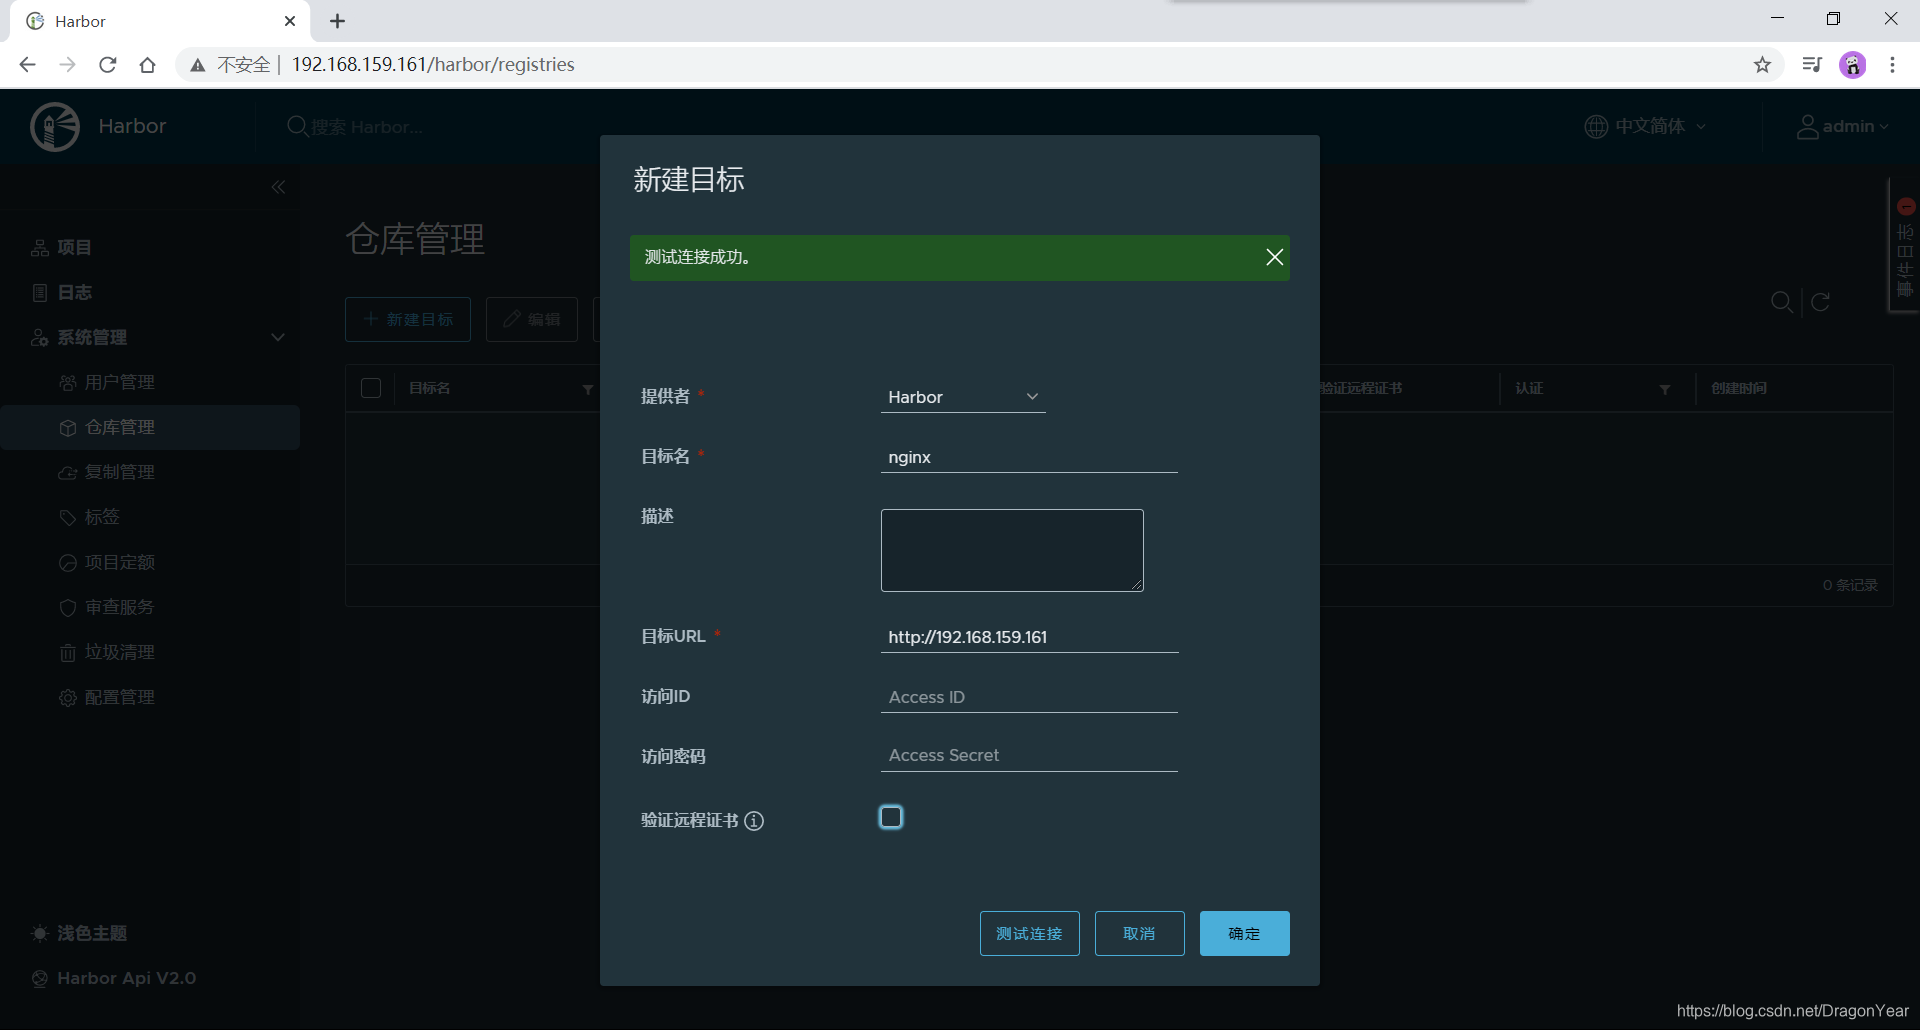Click browser back arrow

point(27,65)
